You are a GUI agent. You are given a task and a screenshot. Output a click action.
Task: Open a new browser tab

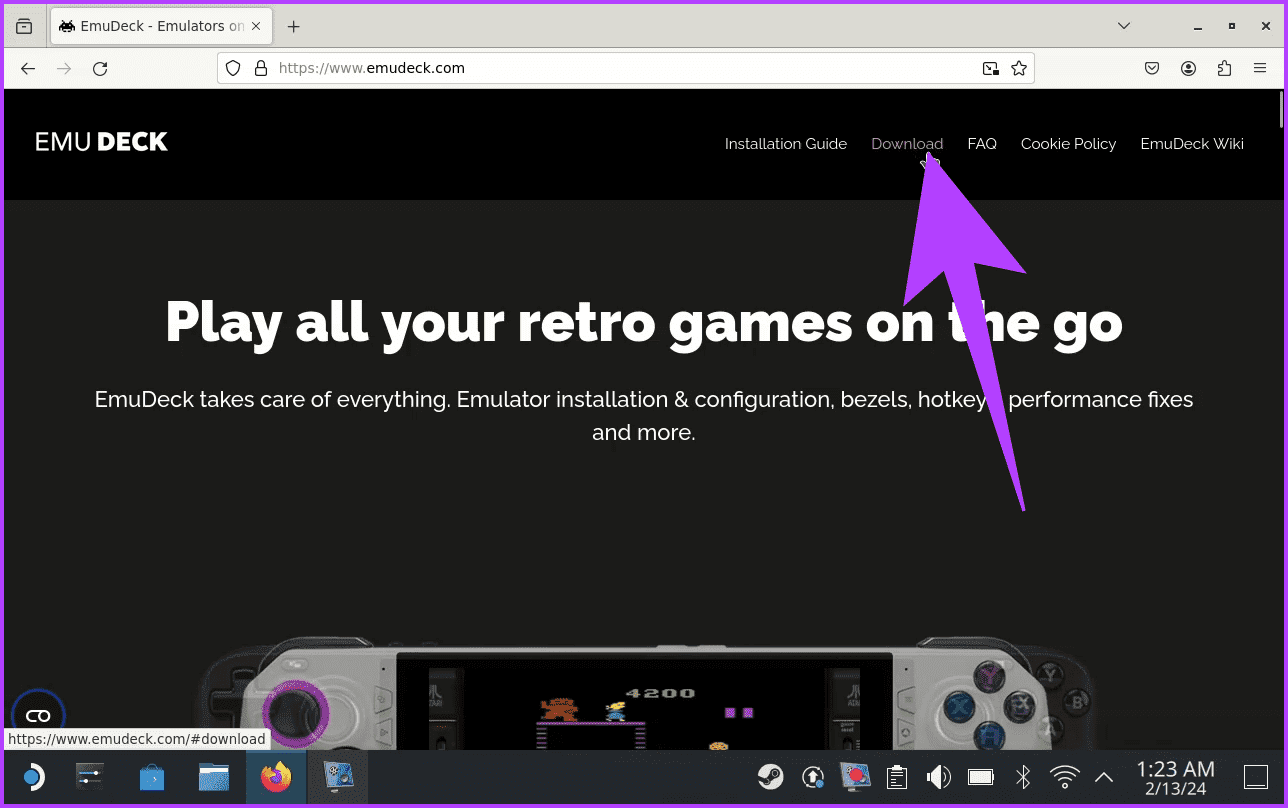(x=293, y=26)
